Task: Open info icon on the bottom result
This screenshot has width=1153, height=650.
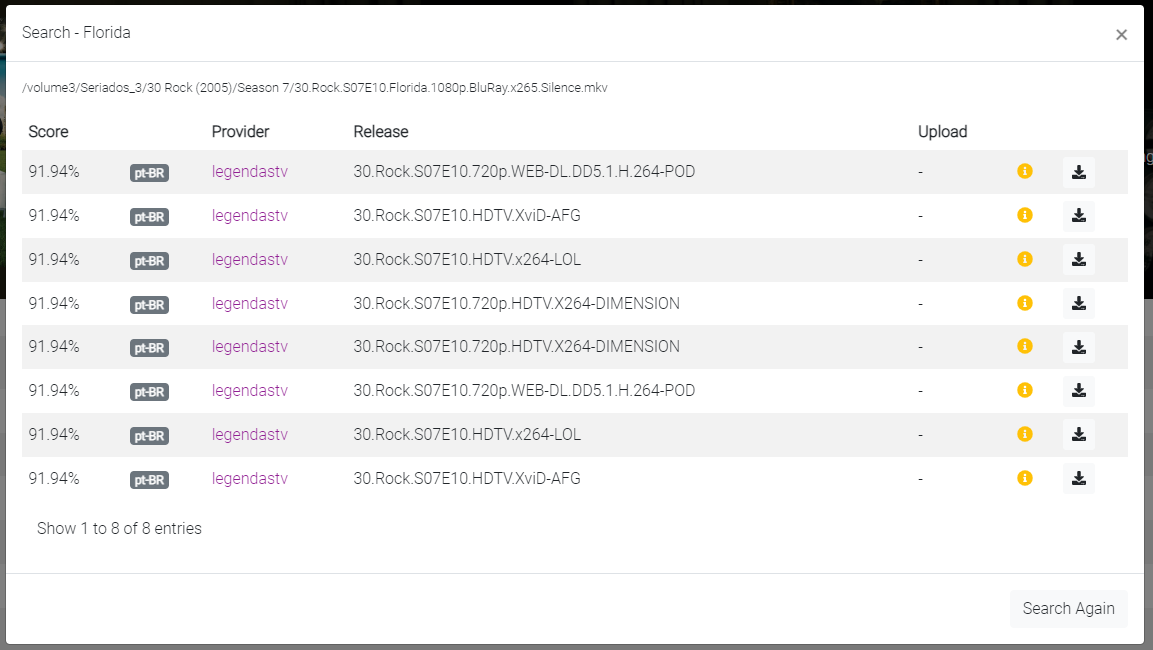Action: pos(1024,478)
